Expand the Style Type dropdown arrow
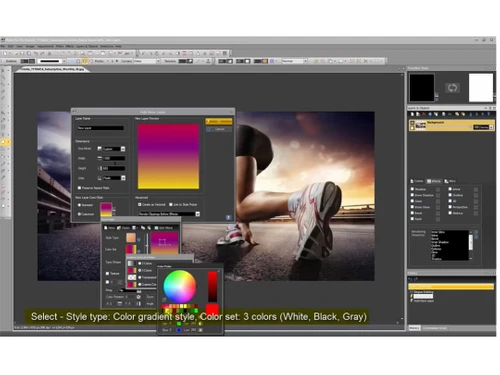 [139, 239]
